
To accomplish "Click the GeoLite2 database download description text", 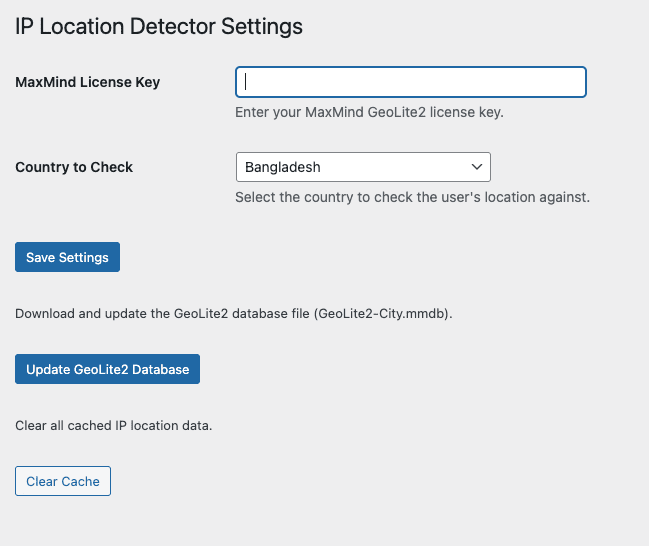I will pyautogui.click(x=234, y=314).
